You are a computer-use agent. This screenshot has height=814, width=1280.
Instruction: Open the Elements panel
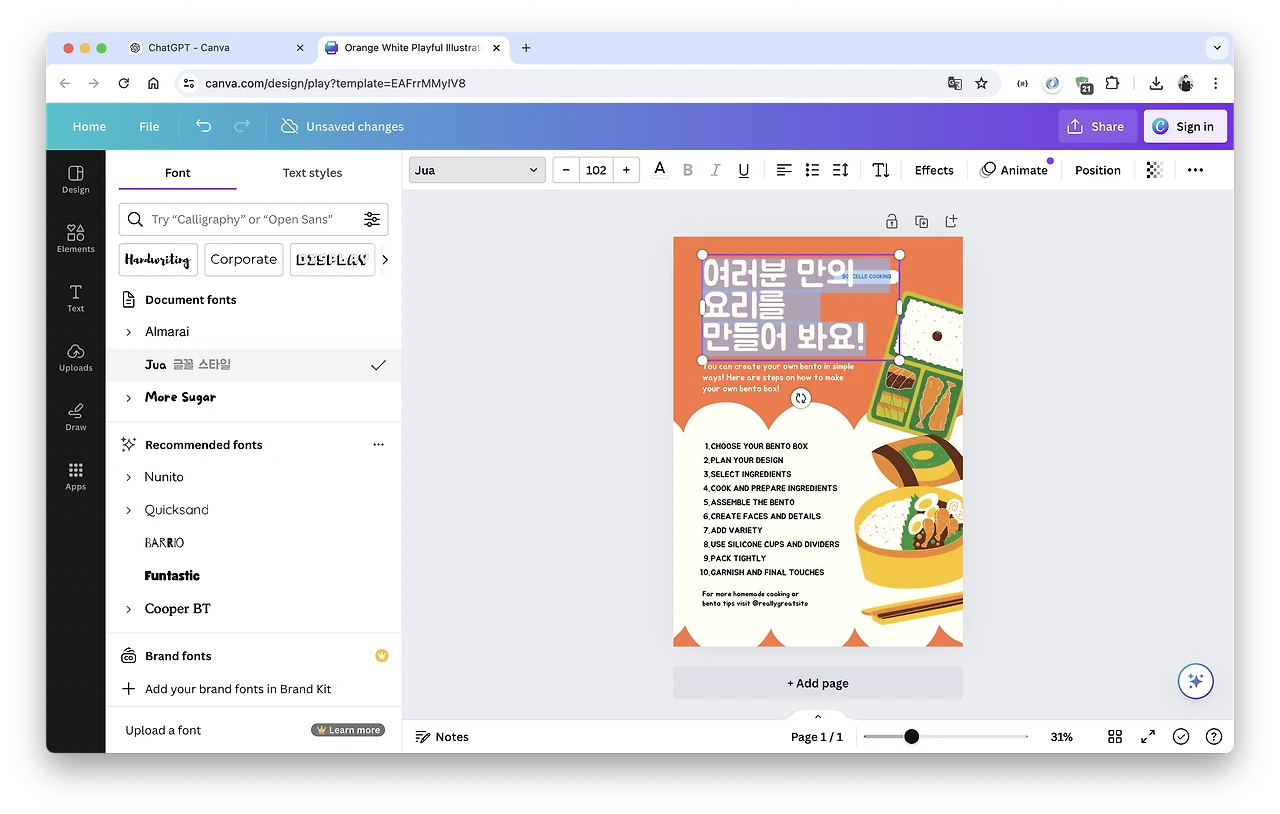coord(76,238)
